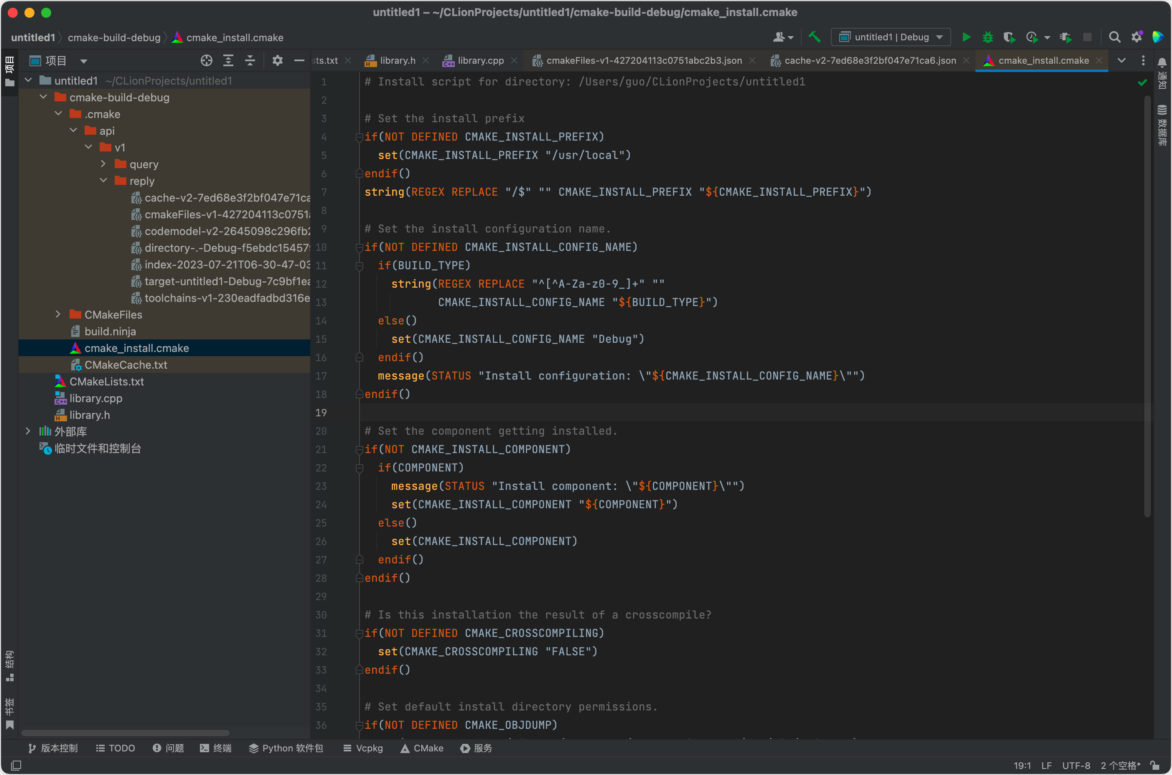Open the Vcpkg tool window
The image size is (1172, 775).
pyautogui.click(x=363, y=748)
